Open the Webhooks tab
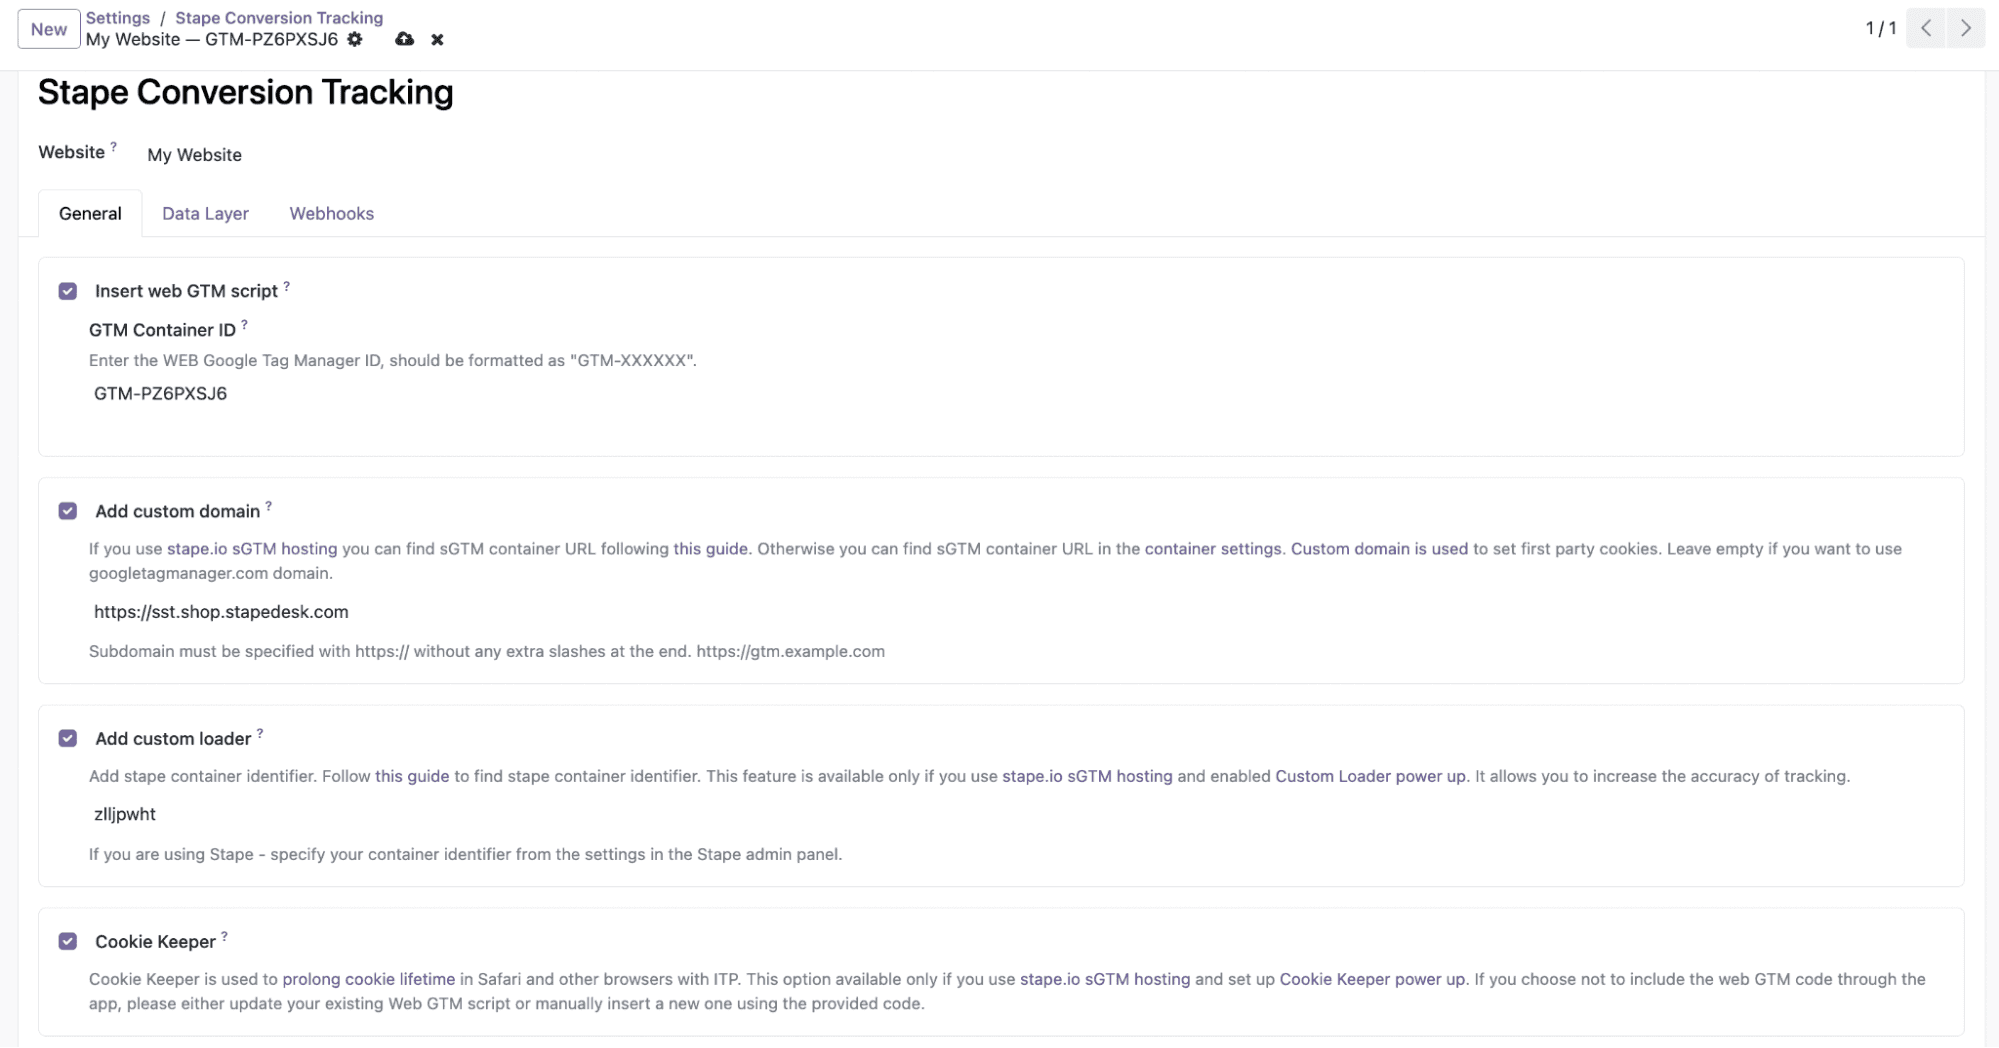Screen dimensions: 1999x1048 pos(331,214)
